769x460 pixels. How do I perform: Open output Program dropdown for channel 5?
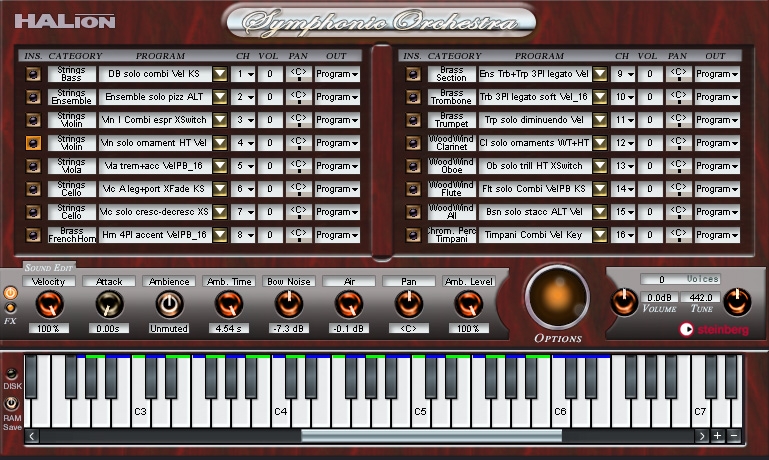click(337, 166)
